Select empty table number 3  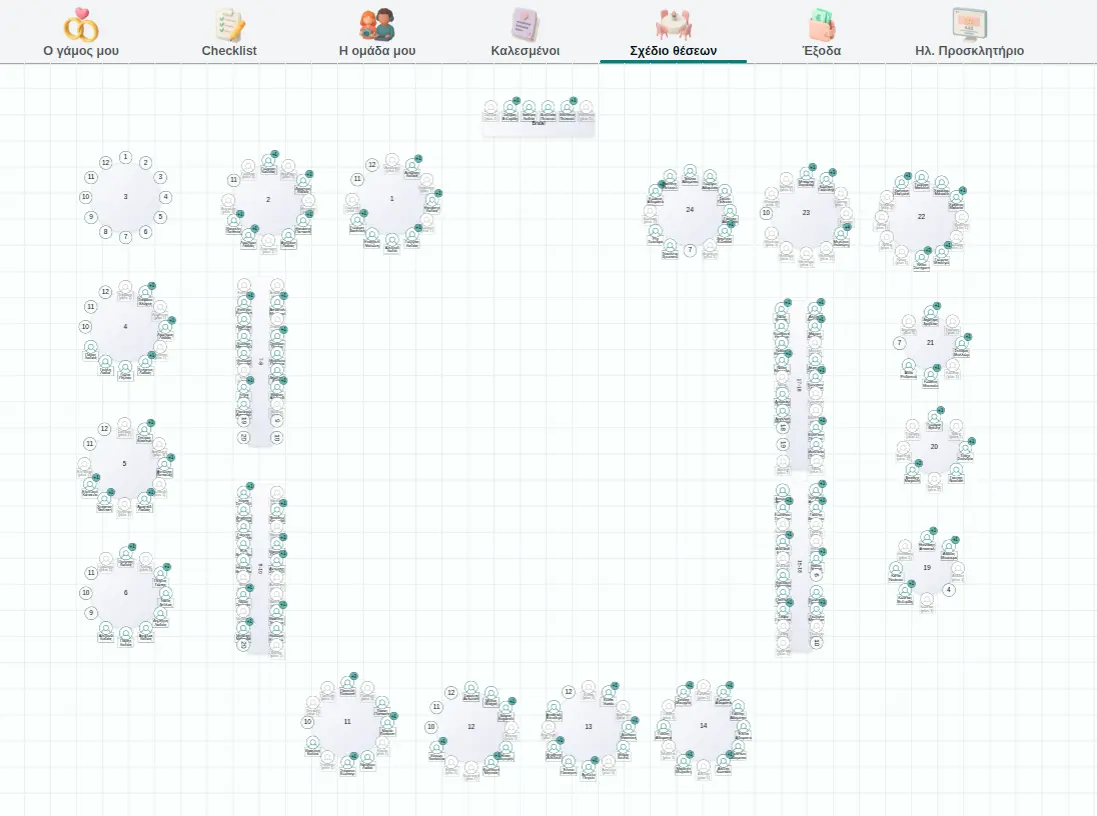click(x=123, y=197)
